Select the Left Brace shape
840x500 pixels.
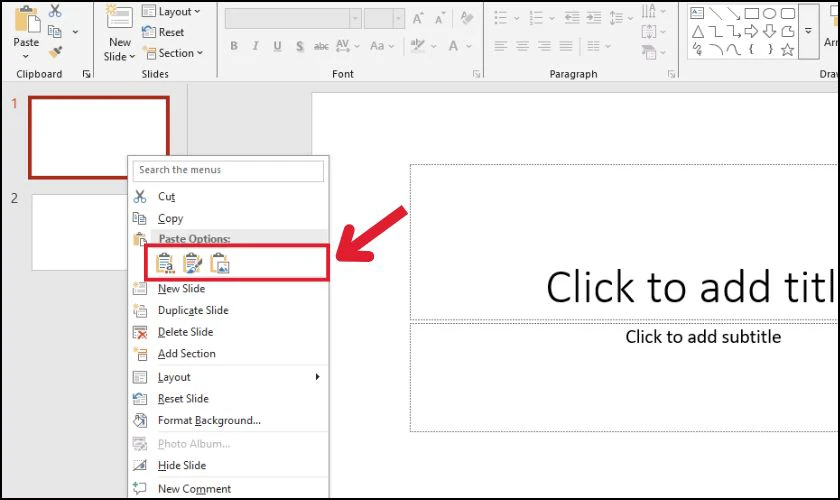click(x=752, y=50)
